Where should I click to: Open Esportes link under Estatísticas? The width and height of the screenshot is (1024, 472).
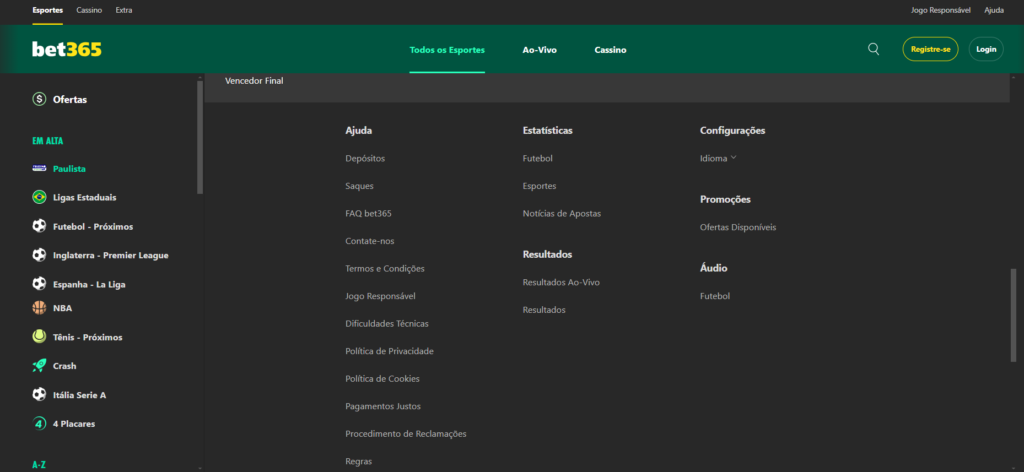[539, 185]
